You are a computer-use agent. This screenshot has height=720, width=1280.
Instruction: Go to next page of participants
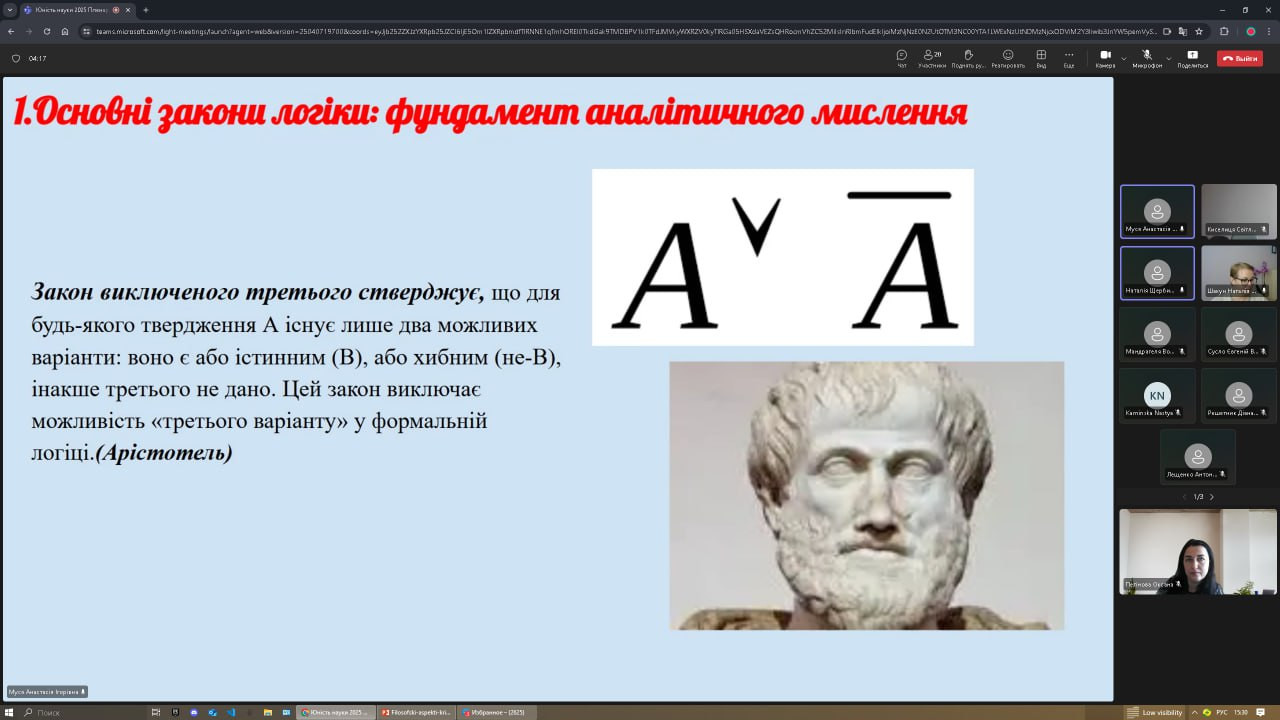[1212, 497]
